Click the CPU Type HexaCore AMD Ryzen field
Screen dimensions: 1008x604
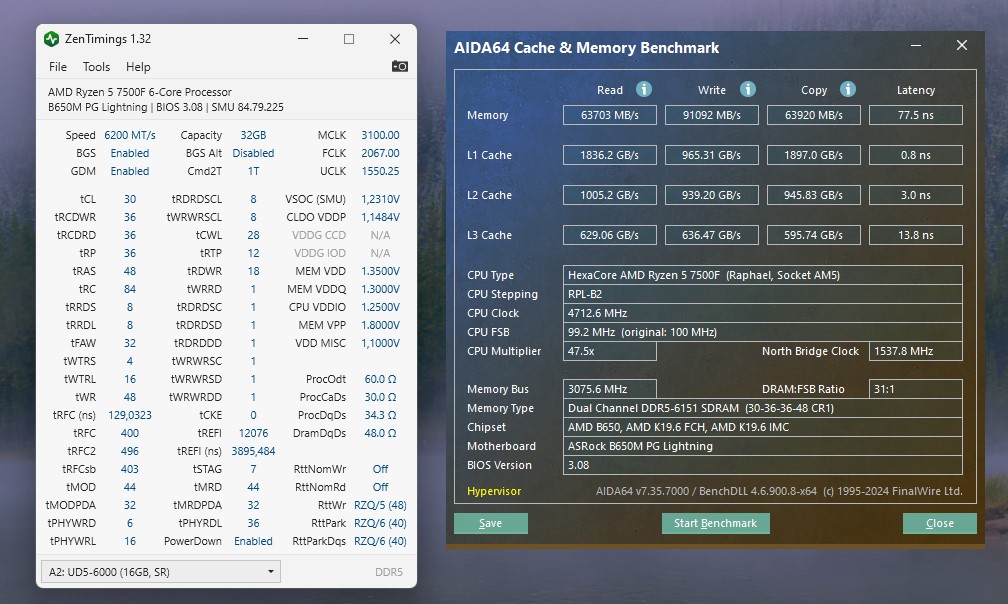point(762,275)
